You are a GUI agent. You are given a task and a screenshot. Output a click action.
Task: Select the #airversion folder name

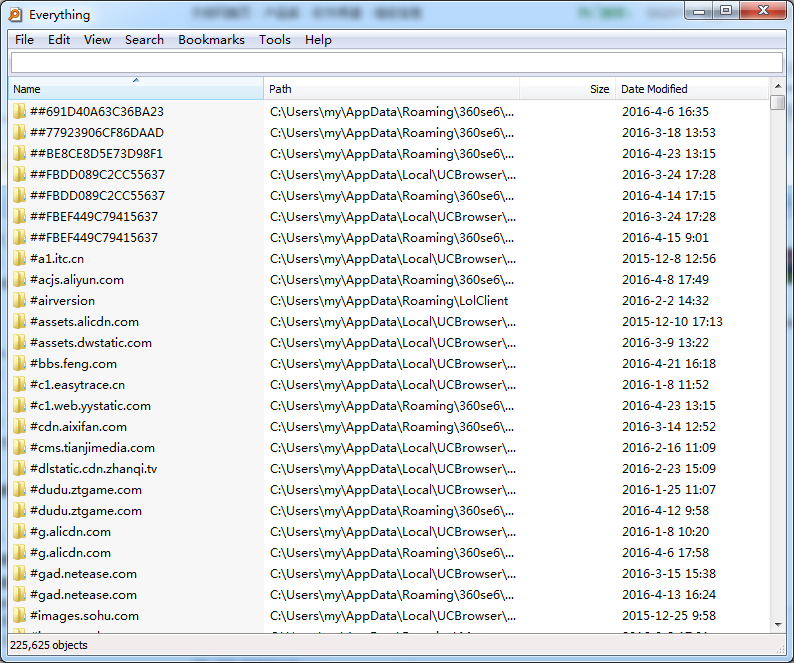click(62, 301)
